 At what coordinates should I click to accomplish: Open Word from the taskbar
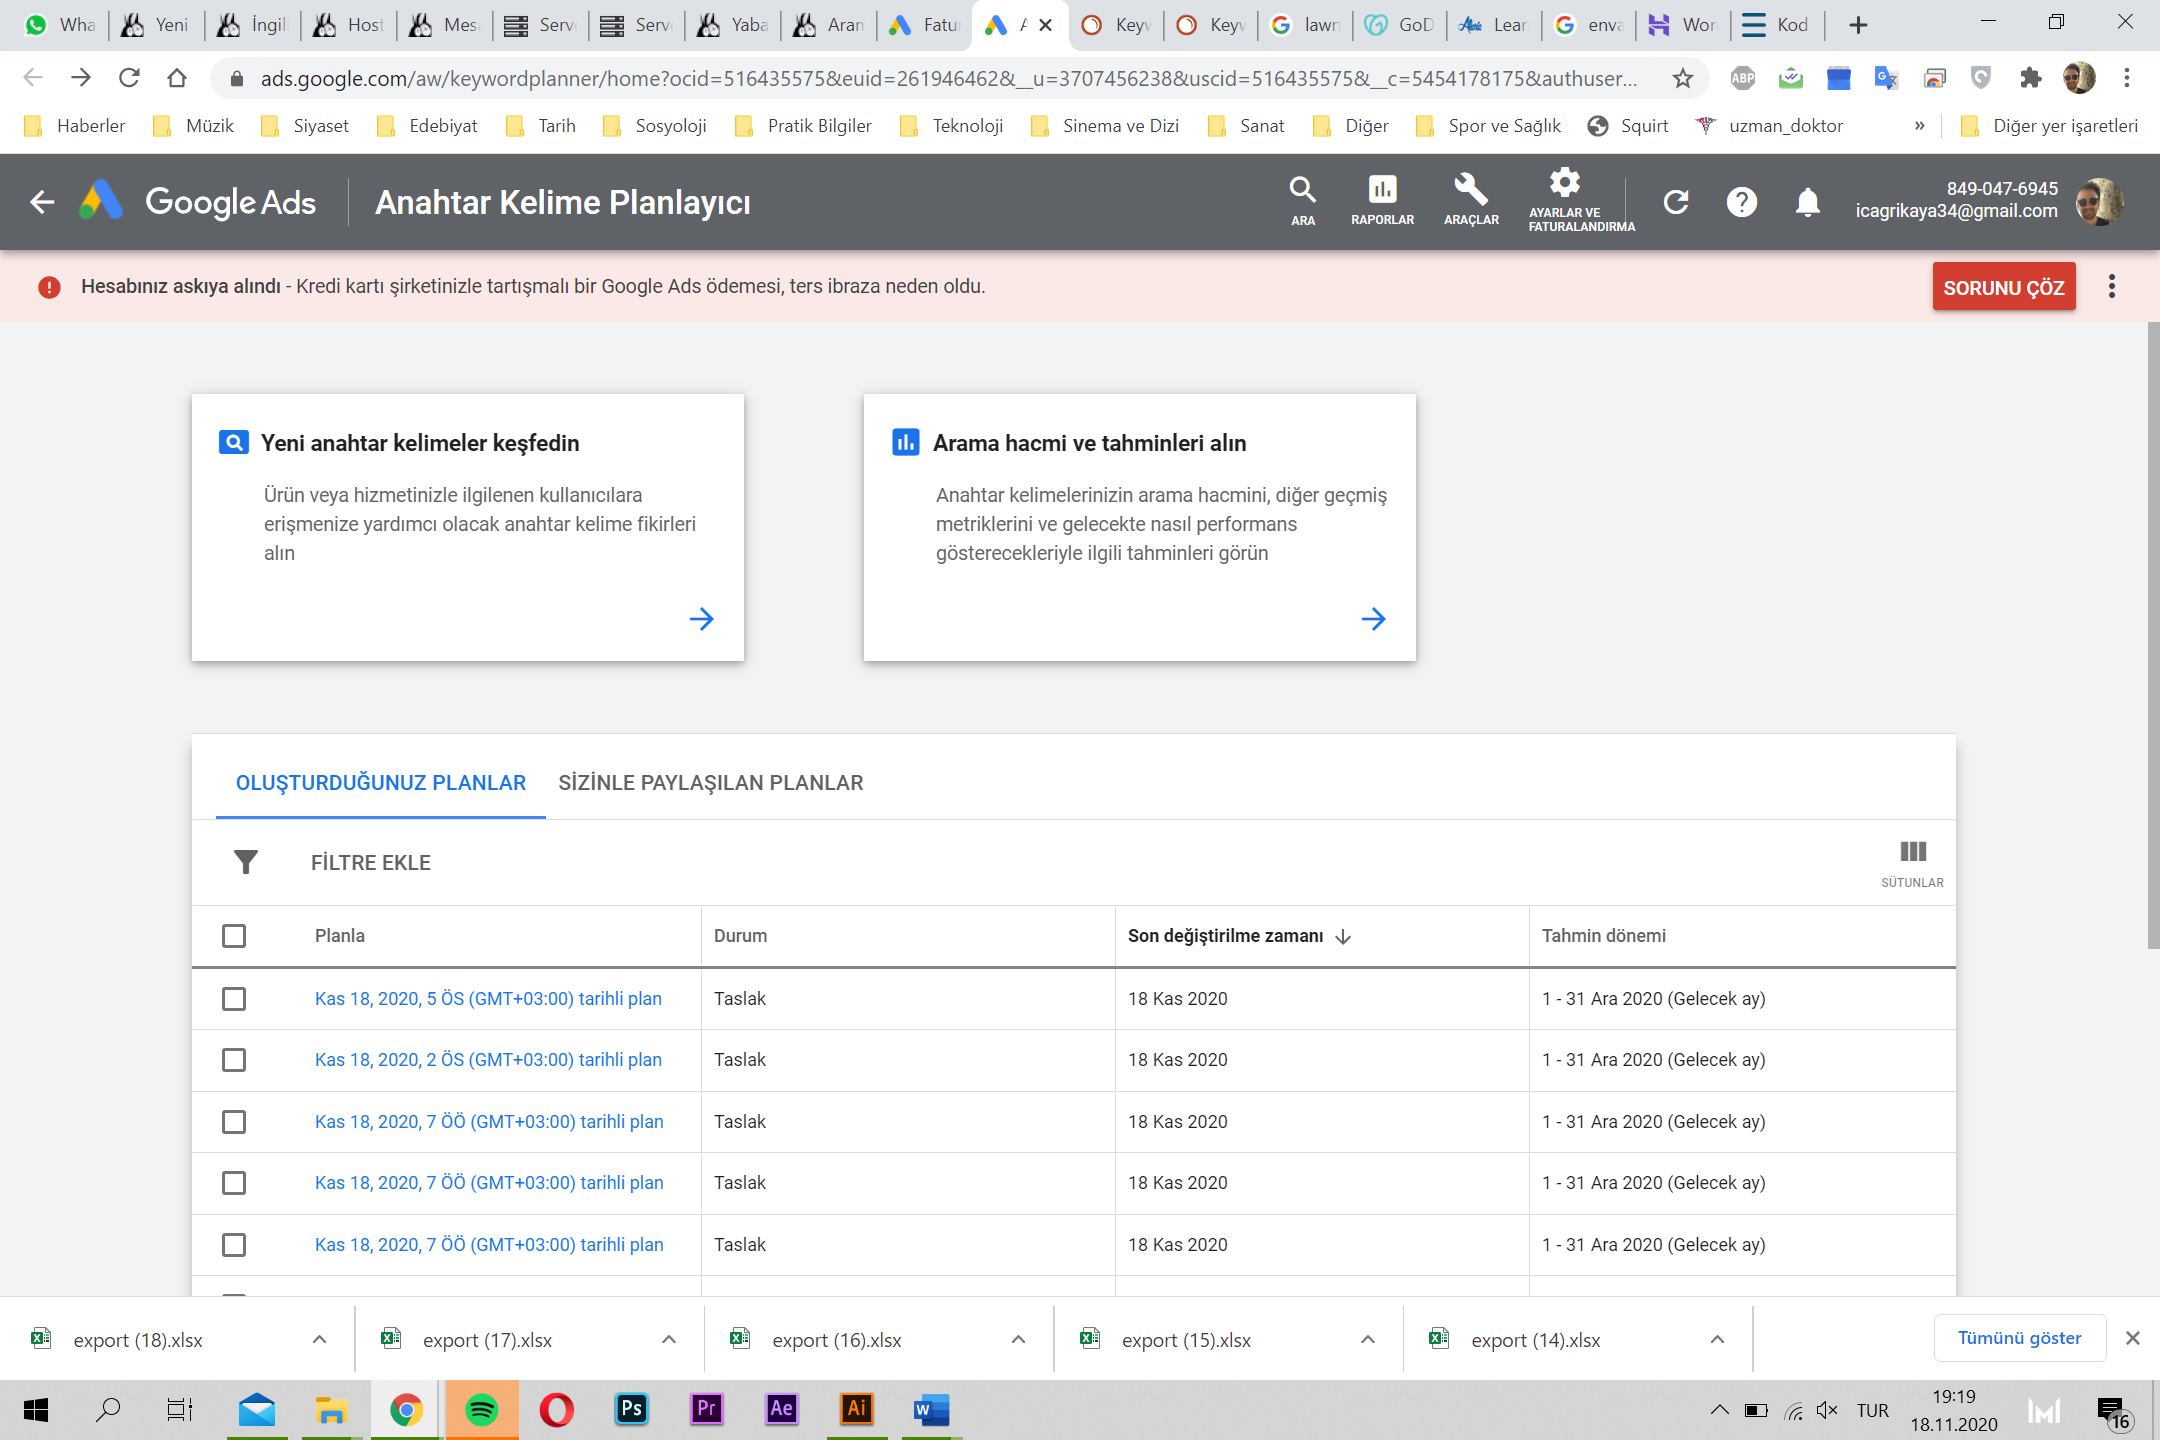pyautogui.click(x=931, y=1410)
